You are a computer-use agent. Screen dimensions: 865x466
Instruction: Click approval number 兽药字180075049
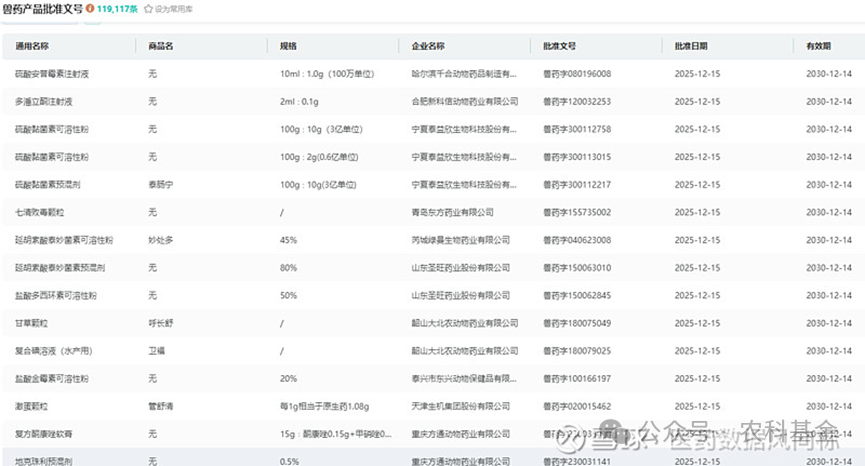click(577, 323)
